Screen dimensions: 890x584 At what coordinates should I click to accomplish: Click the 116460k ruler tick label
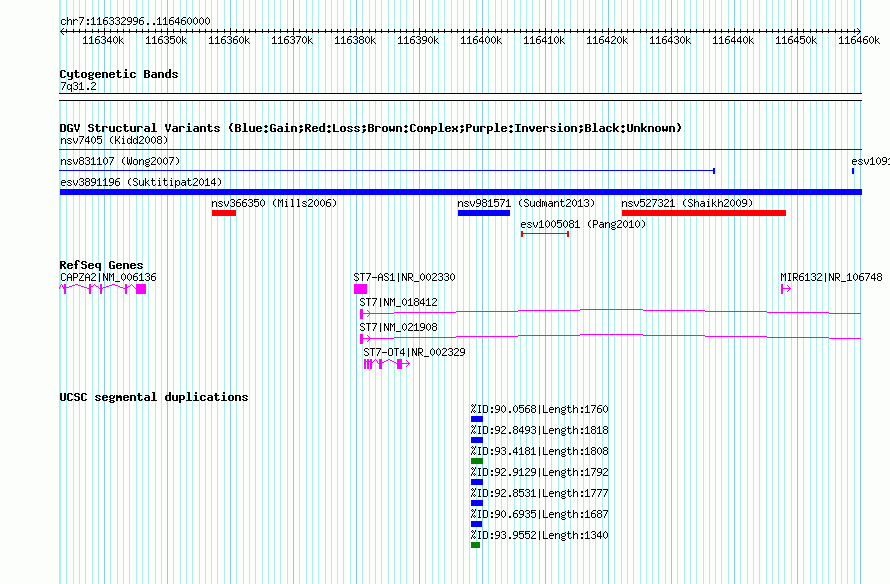[859, 41]
